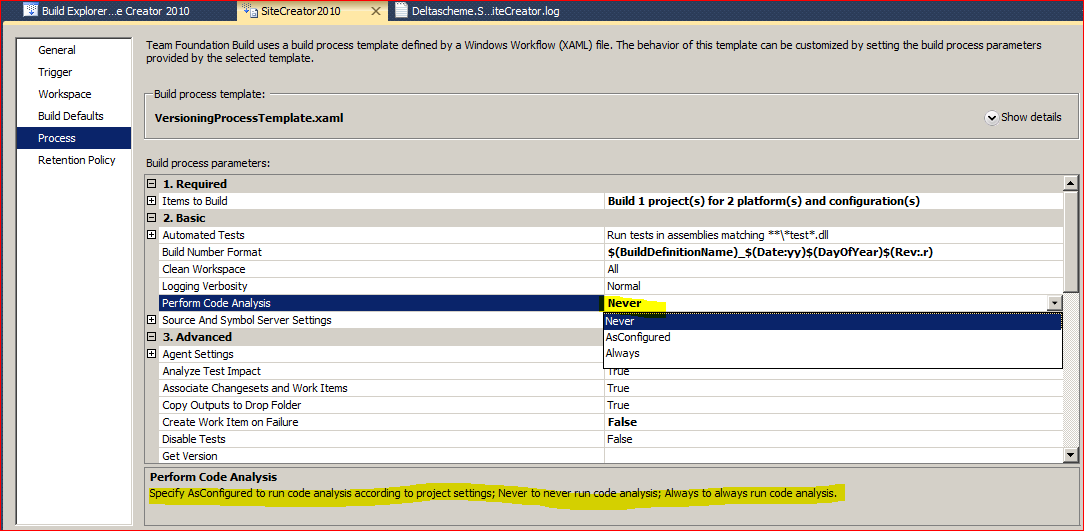Click the Deltascheme log file tab icon
Screen dimensions: 1084x531
402,11
